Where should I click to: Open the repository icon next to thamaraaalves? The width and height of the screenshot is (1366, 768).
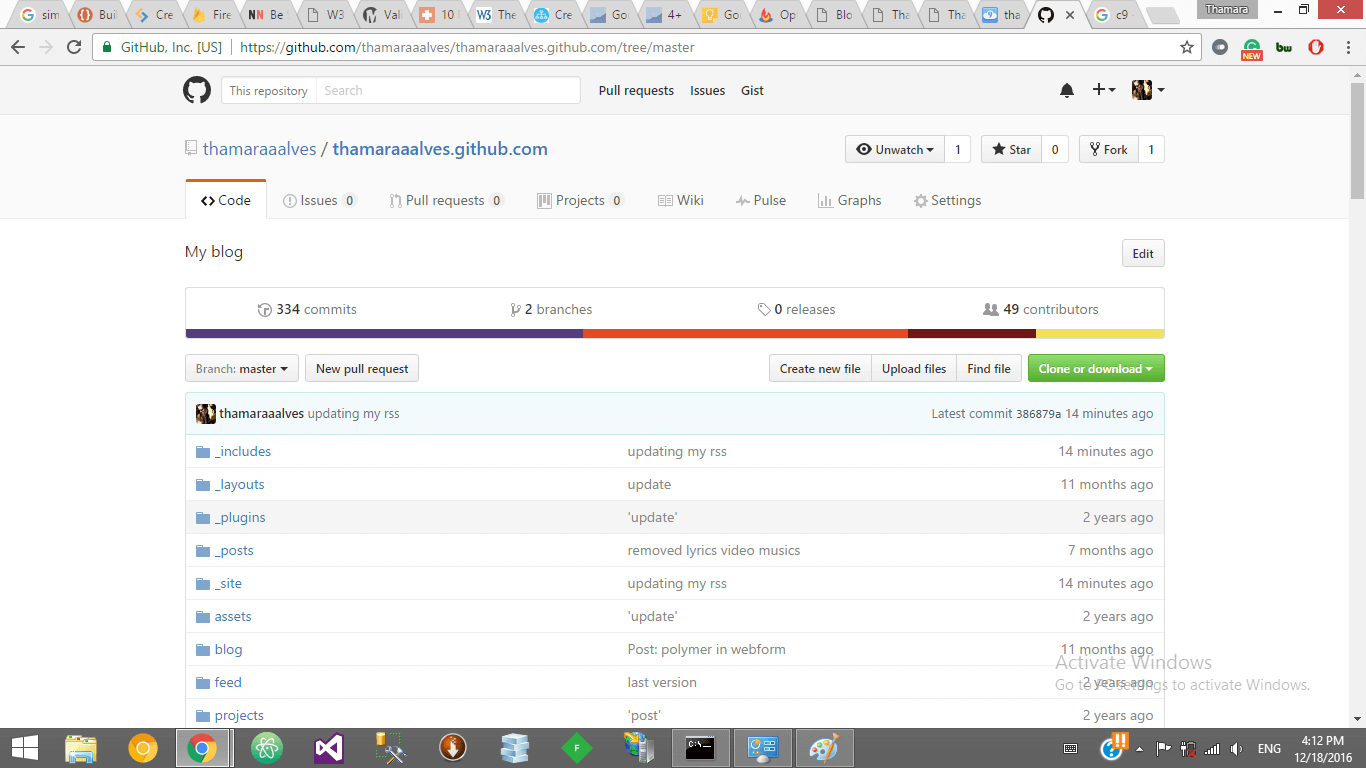pos(190,147)
